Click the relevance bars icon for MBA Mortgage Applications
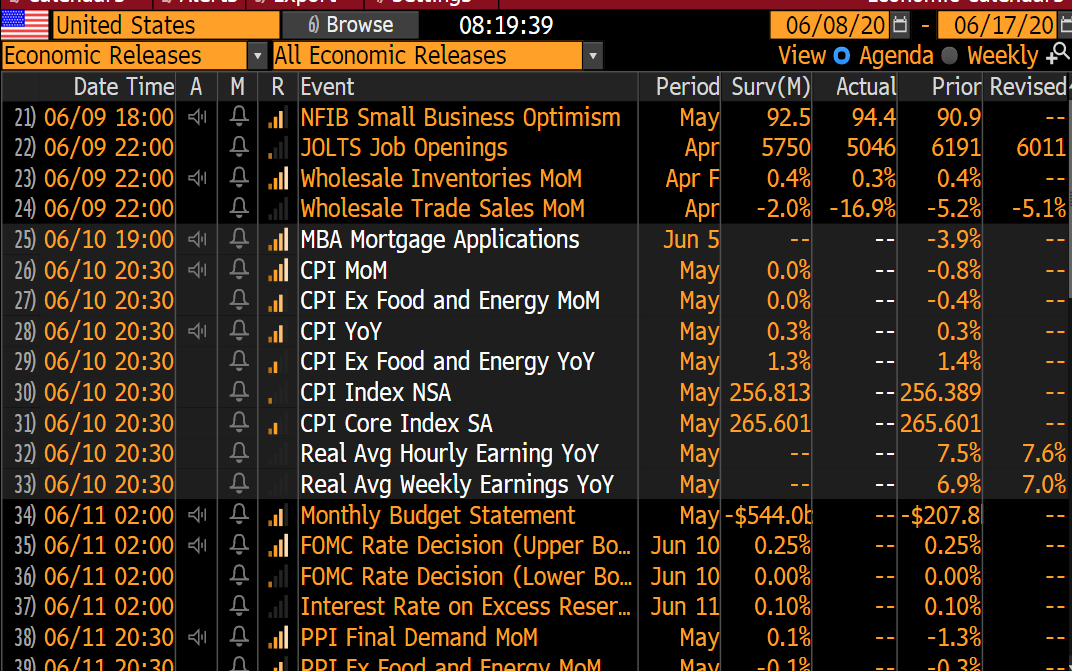Screen dimensions: 1072x671 (278, 239)
